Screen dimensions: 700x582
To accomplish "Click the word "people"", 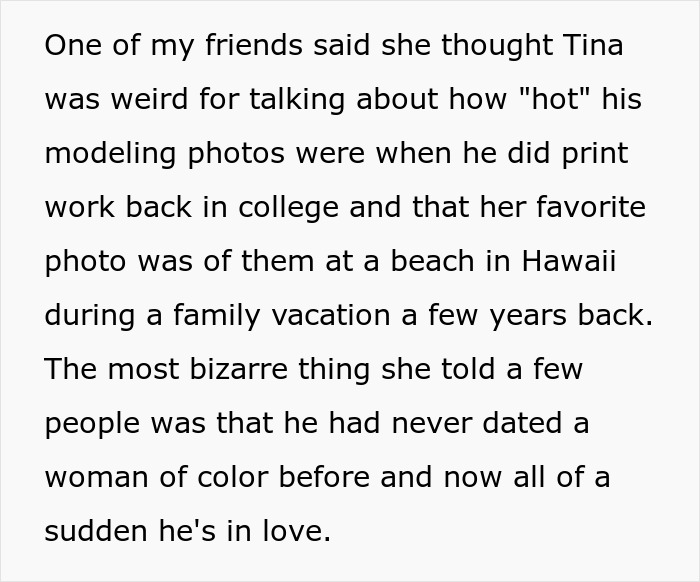I will (94, 423).
